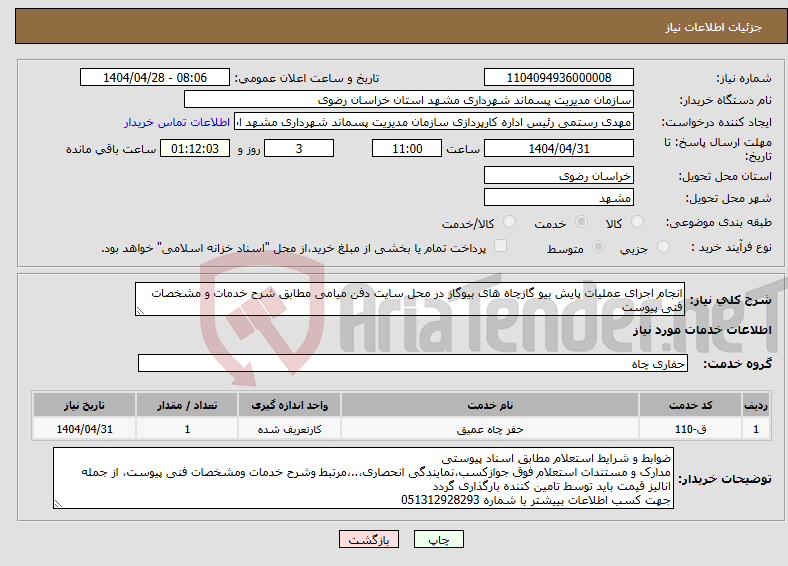Click the delivery province field خراسان رضوی
Screen dimensions: 788x566
pos(559,175)
